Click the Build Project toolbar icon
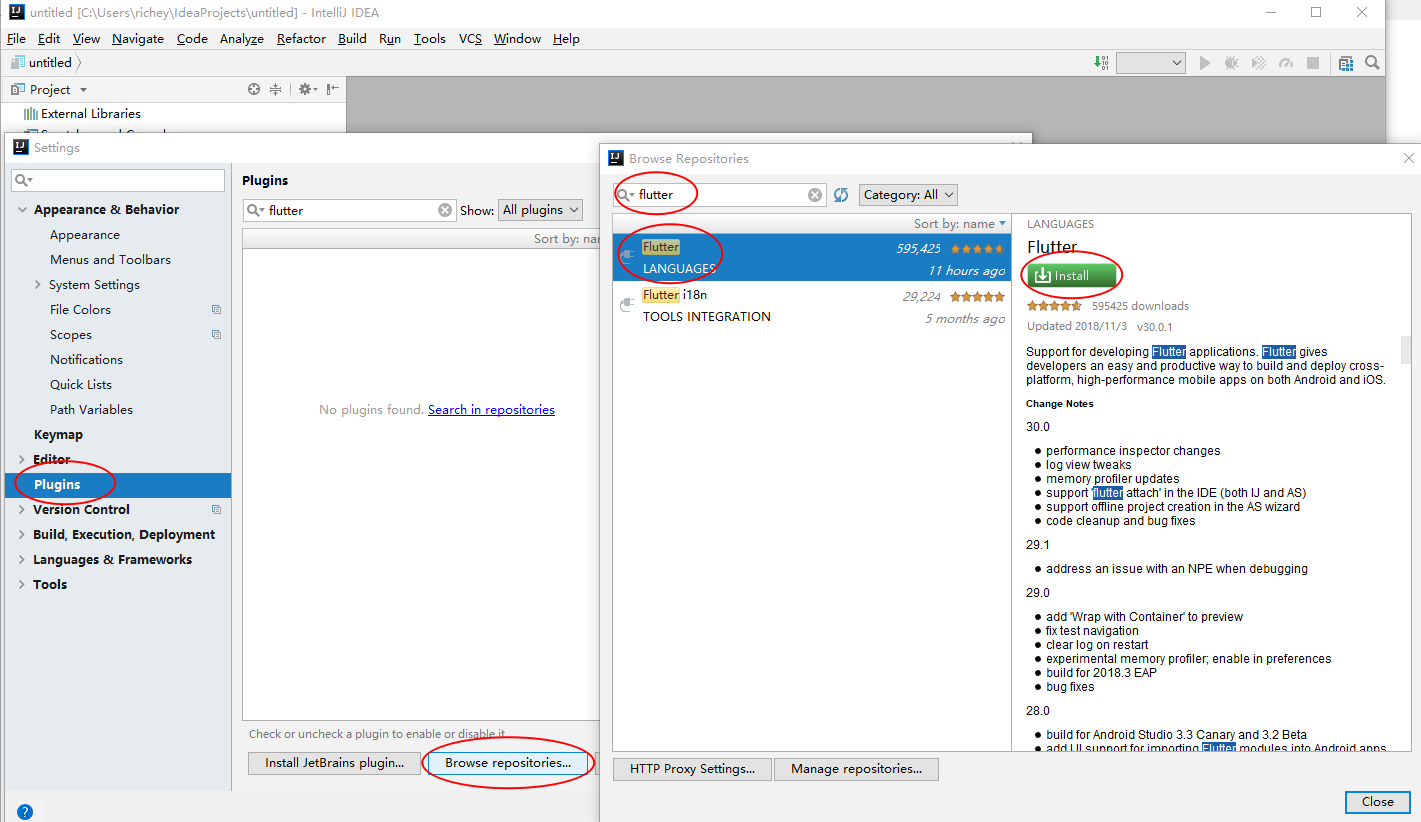The width and height of the screenshot is (1421, 822). [1103, 63]
